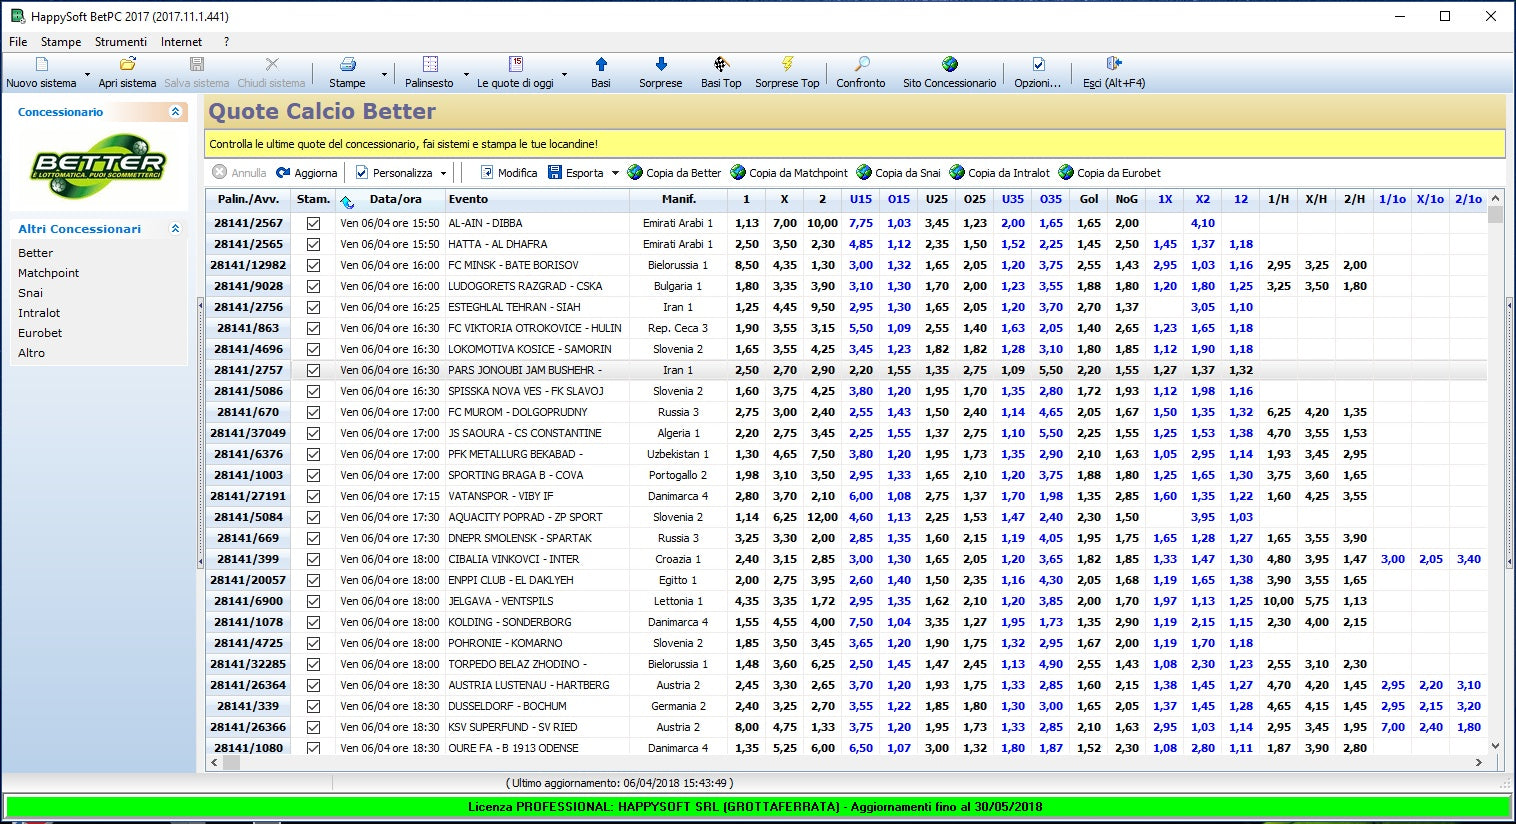1516x824 pixels.
Task: Click the Stampe printer icon
Action: tap(347, 64)
